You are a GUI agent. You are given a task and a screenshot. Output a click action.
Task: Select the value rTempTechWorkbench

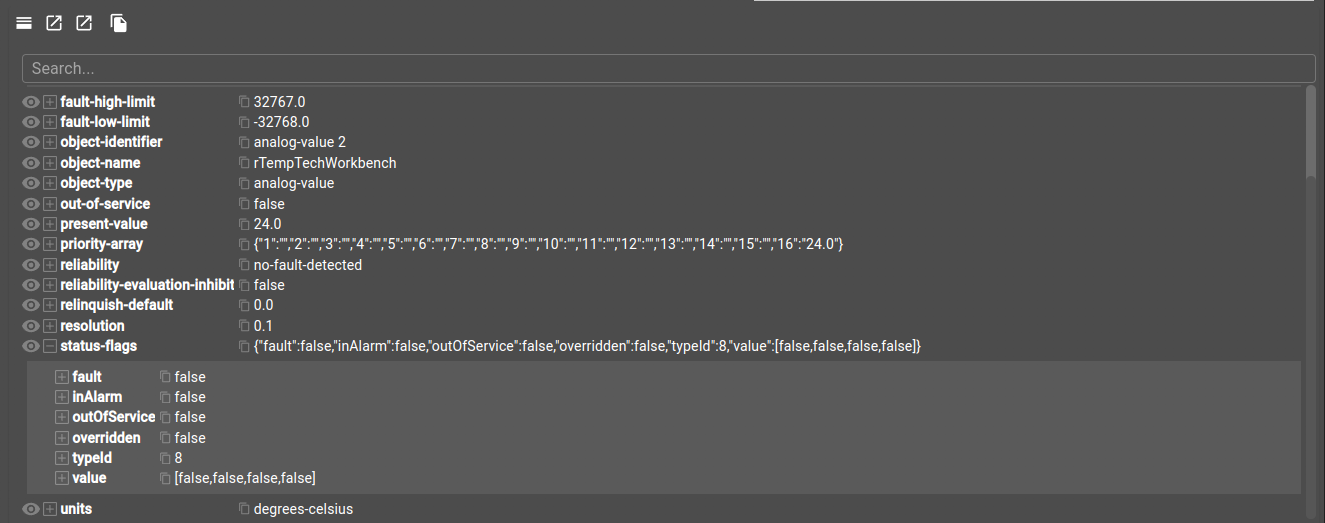[325, 163]
